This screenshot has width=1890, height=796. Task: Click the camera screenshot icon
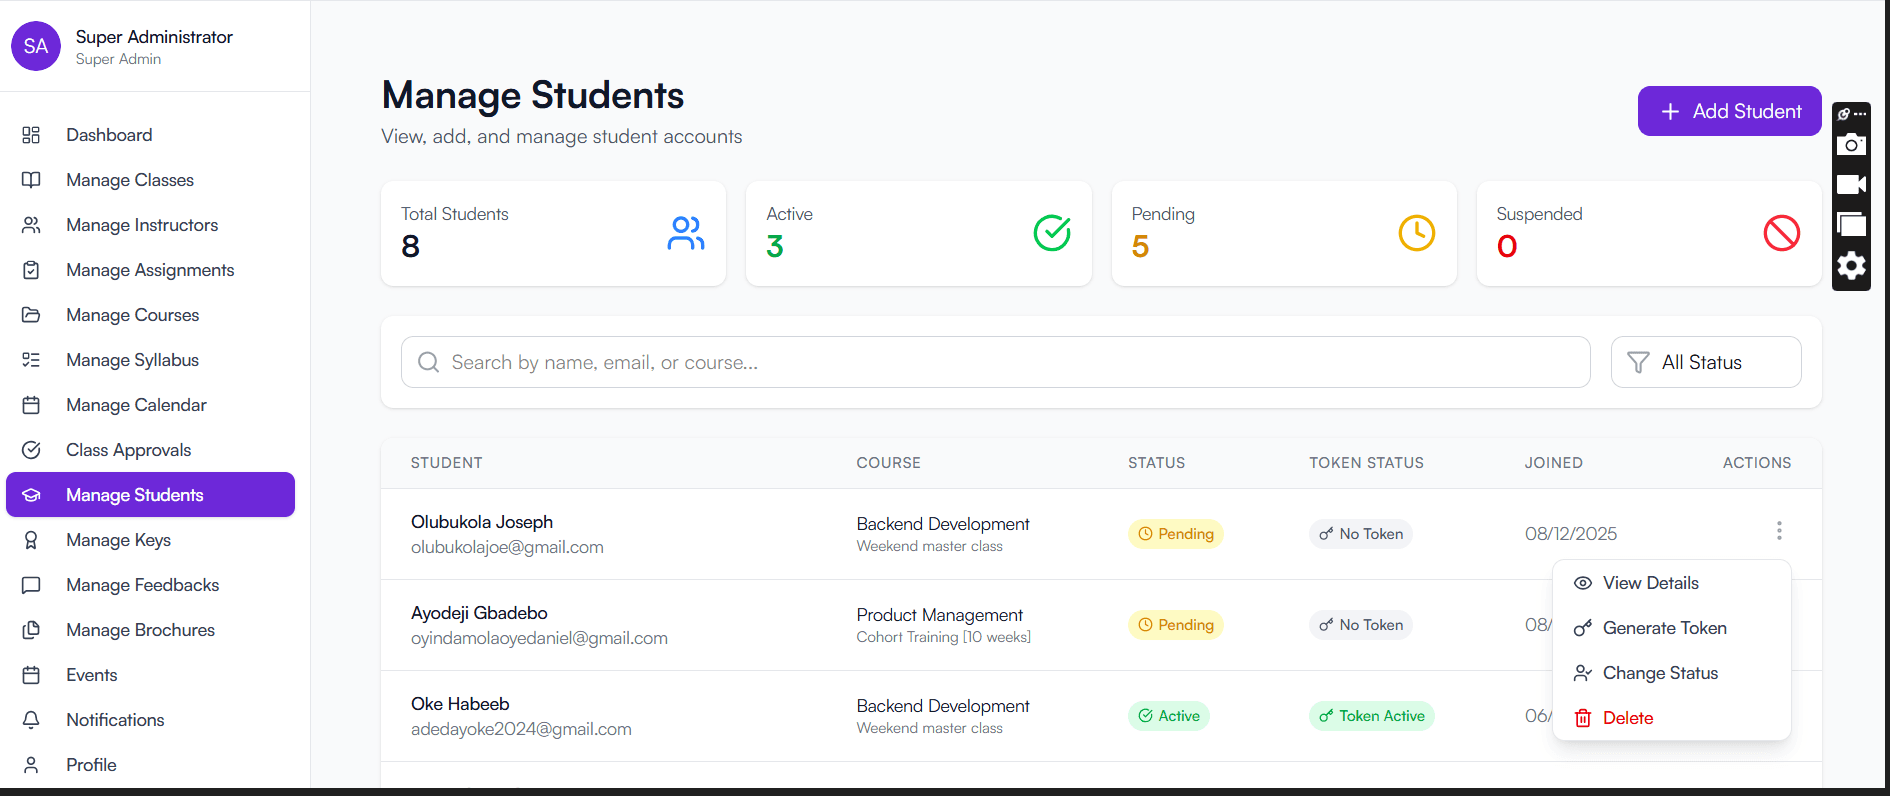tap(1851, 145)
